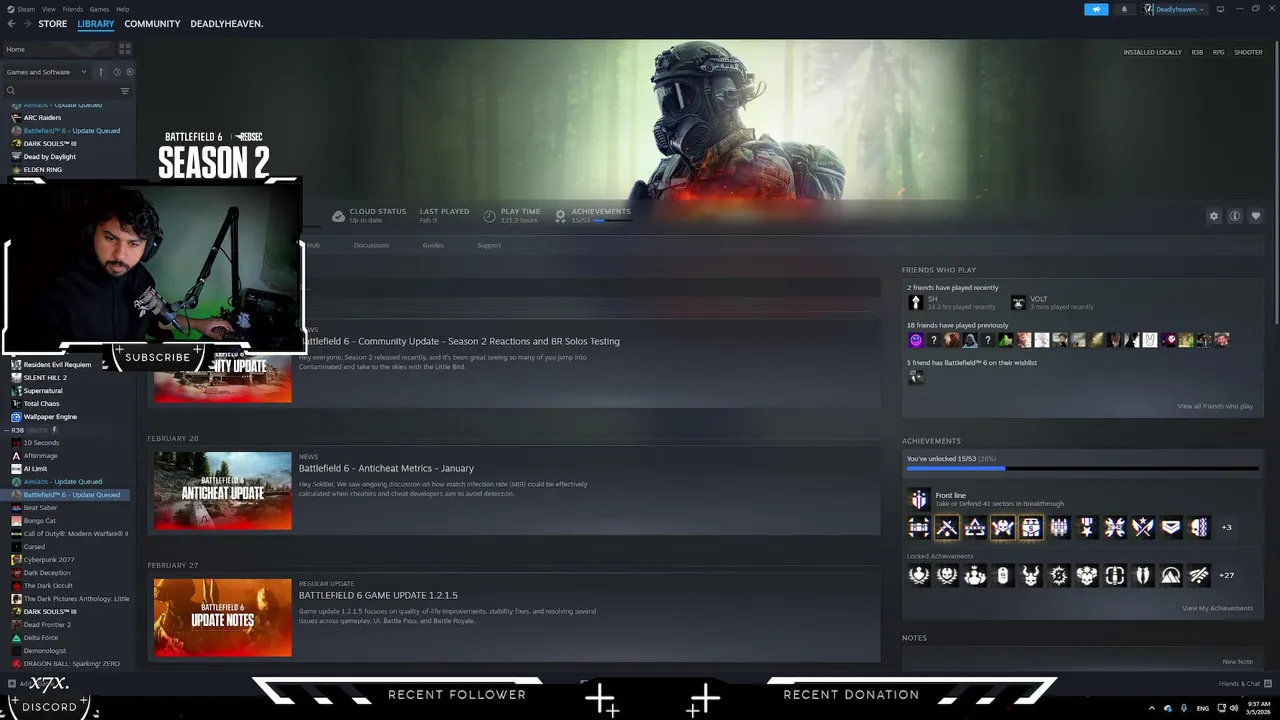The image size is (1280, 720).
Task: Open the Help menu
Action: tap(122, 9)
